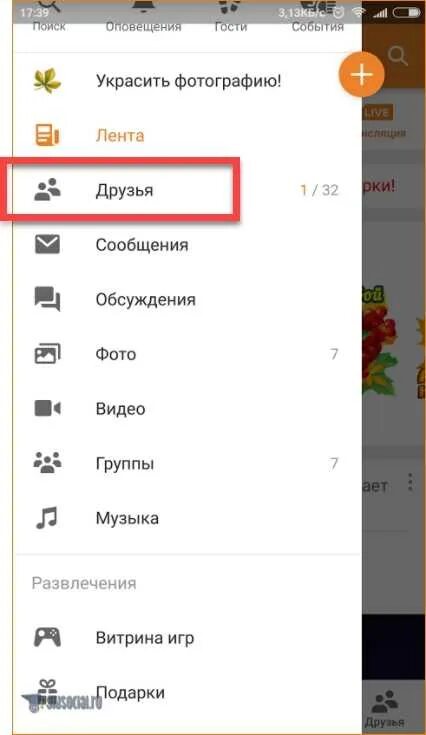Open the События tab

tap(317, 19)
